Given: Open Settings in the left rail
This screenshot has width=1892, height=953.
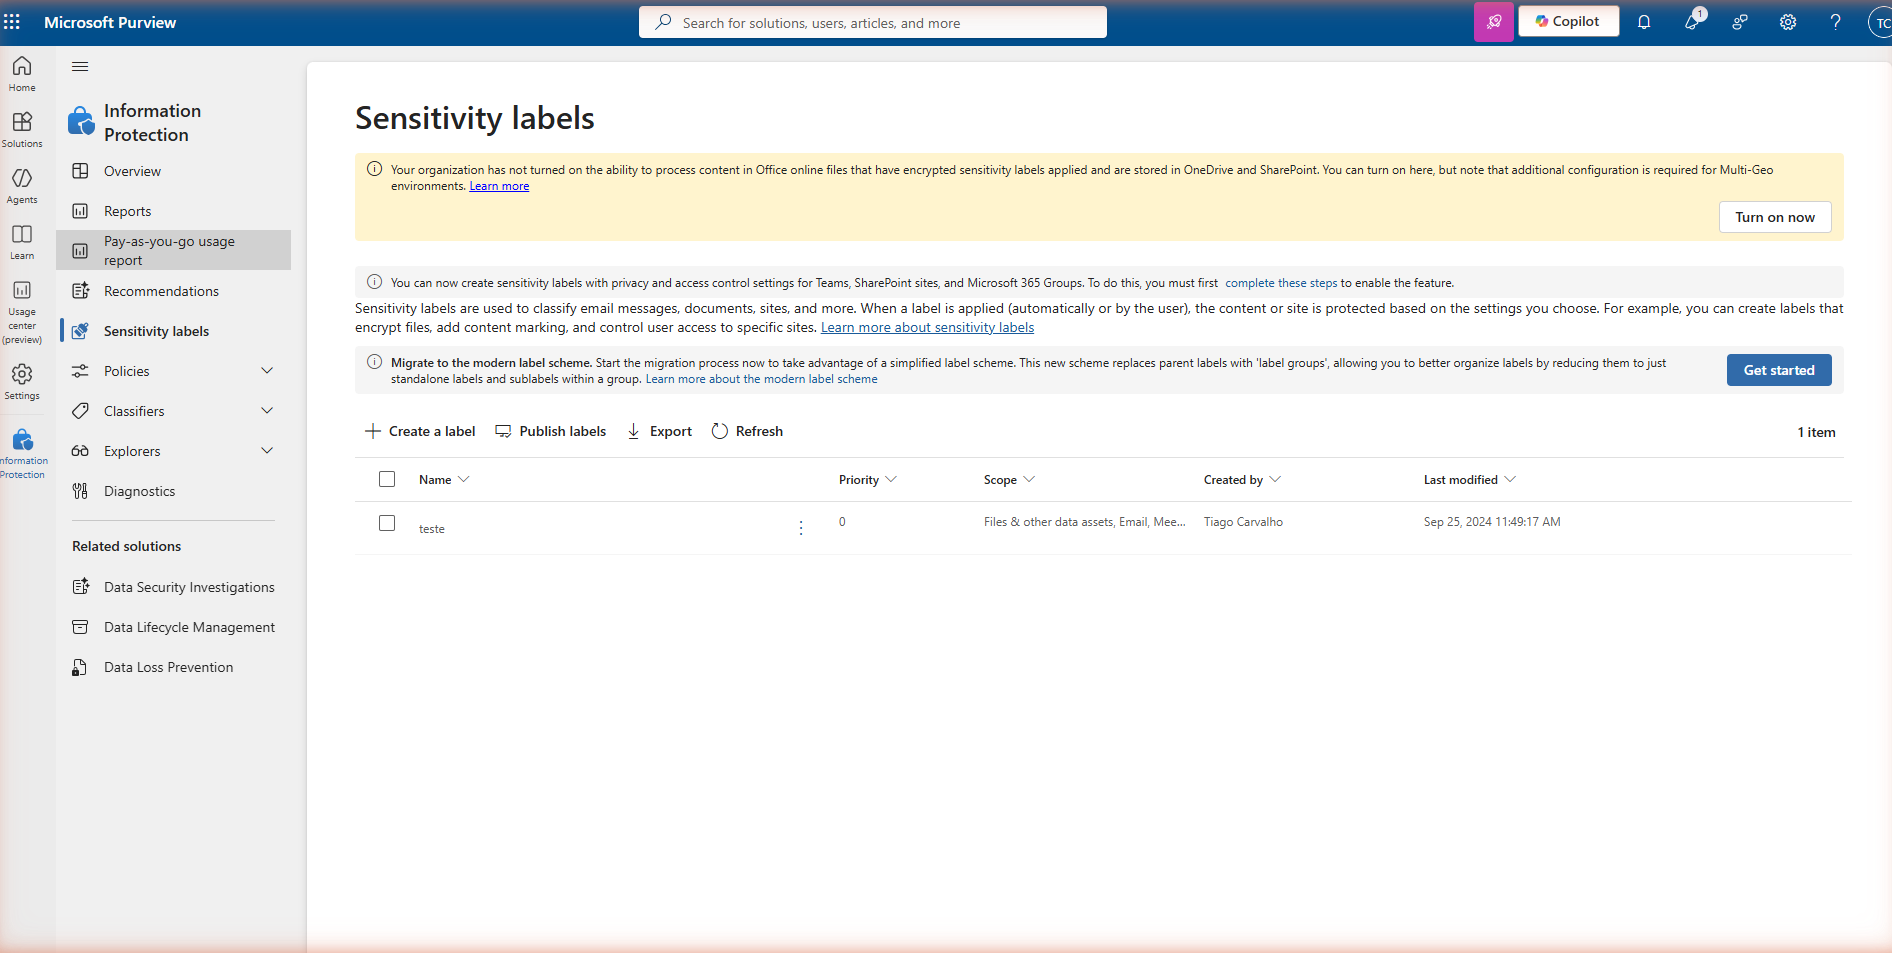Looking at the screenshot, I should [x=22, y=381].
